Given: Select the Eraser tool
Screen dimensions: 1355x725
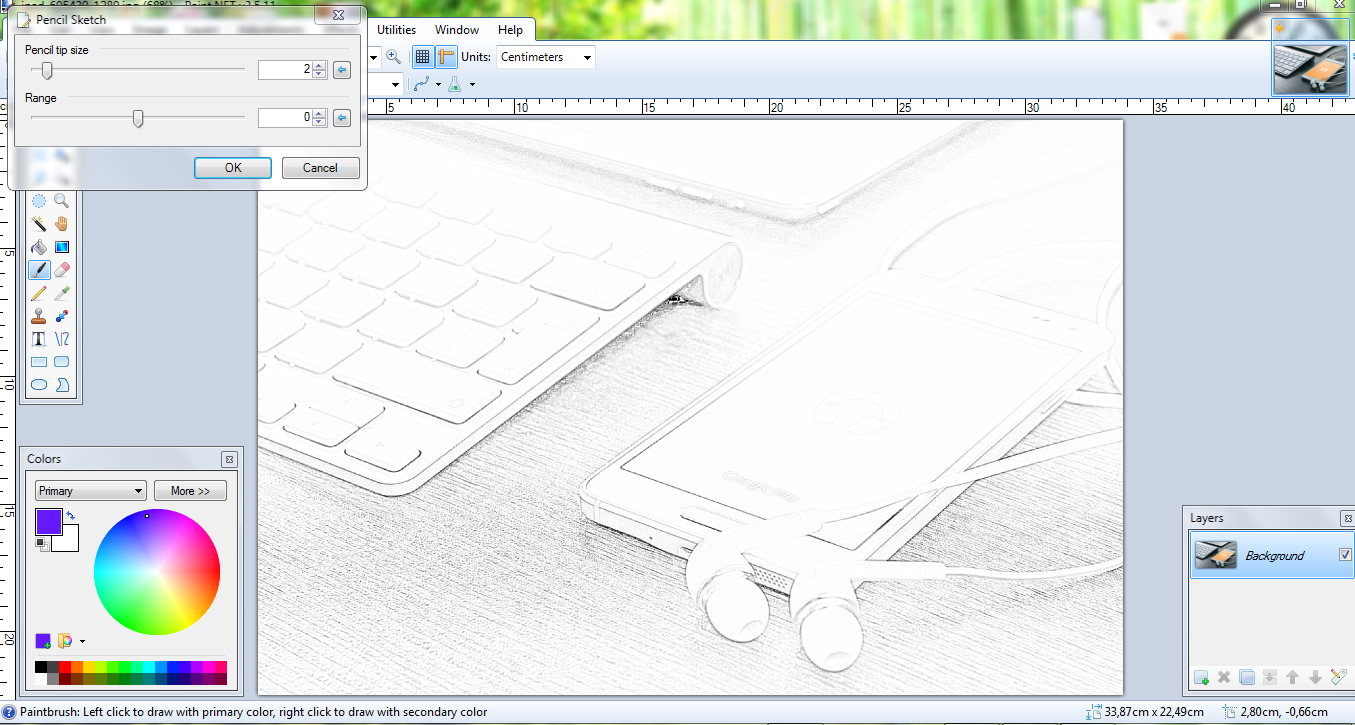Looking at the screenshot, I should point(62,270).
